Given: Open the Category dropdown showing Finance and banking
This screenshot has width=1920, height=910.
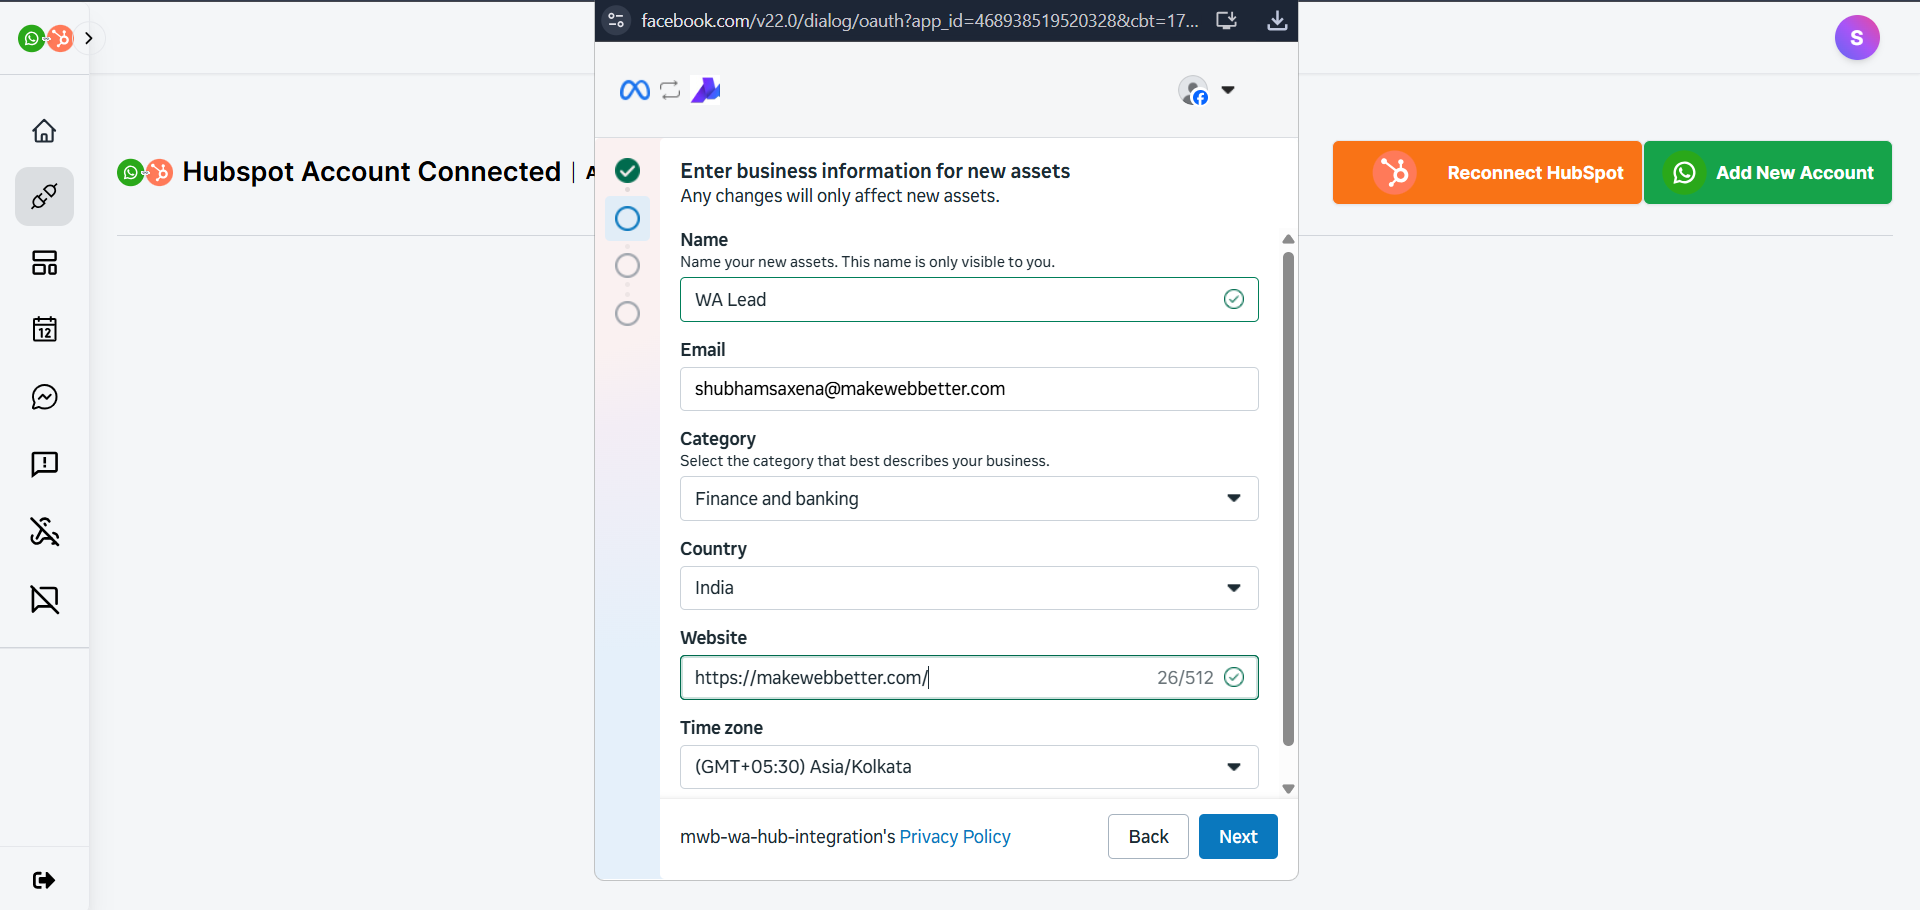Looking at the screenshot, I should click(968, 498).
